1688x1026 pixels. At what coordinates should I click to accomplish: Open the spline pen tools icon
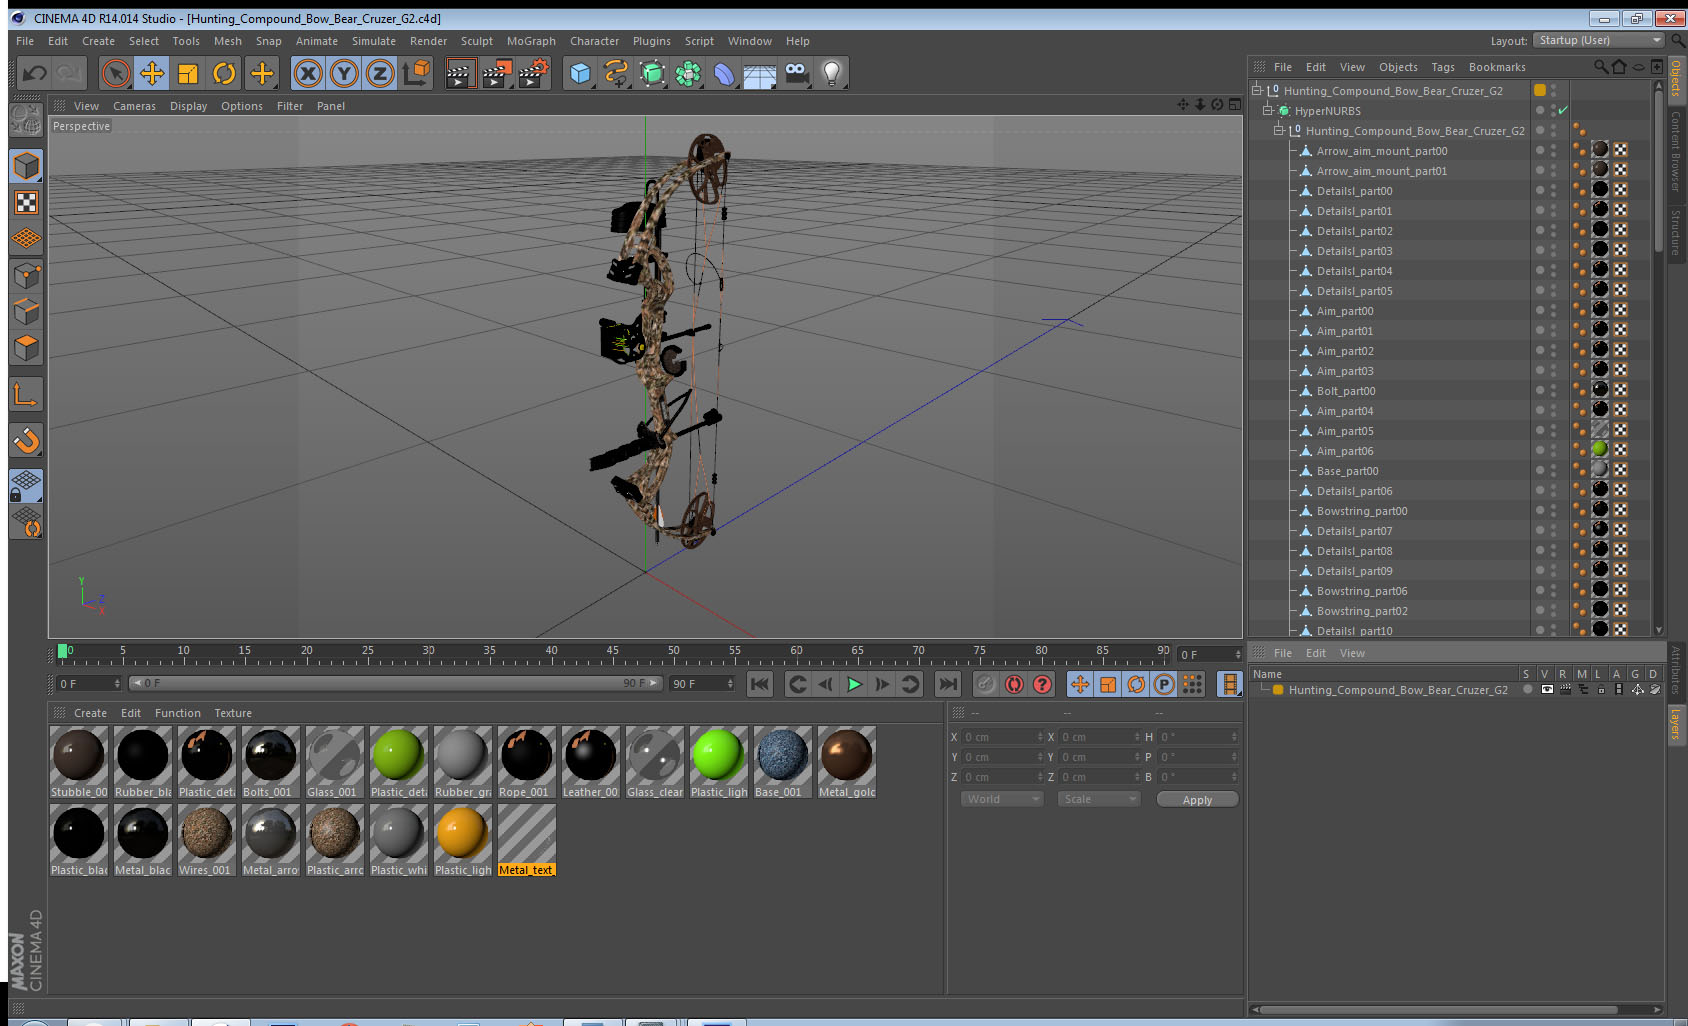616,73
